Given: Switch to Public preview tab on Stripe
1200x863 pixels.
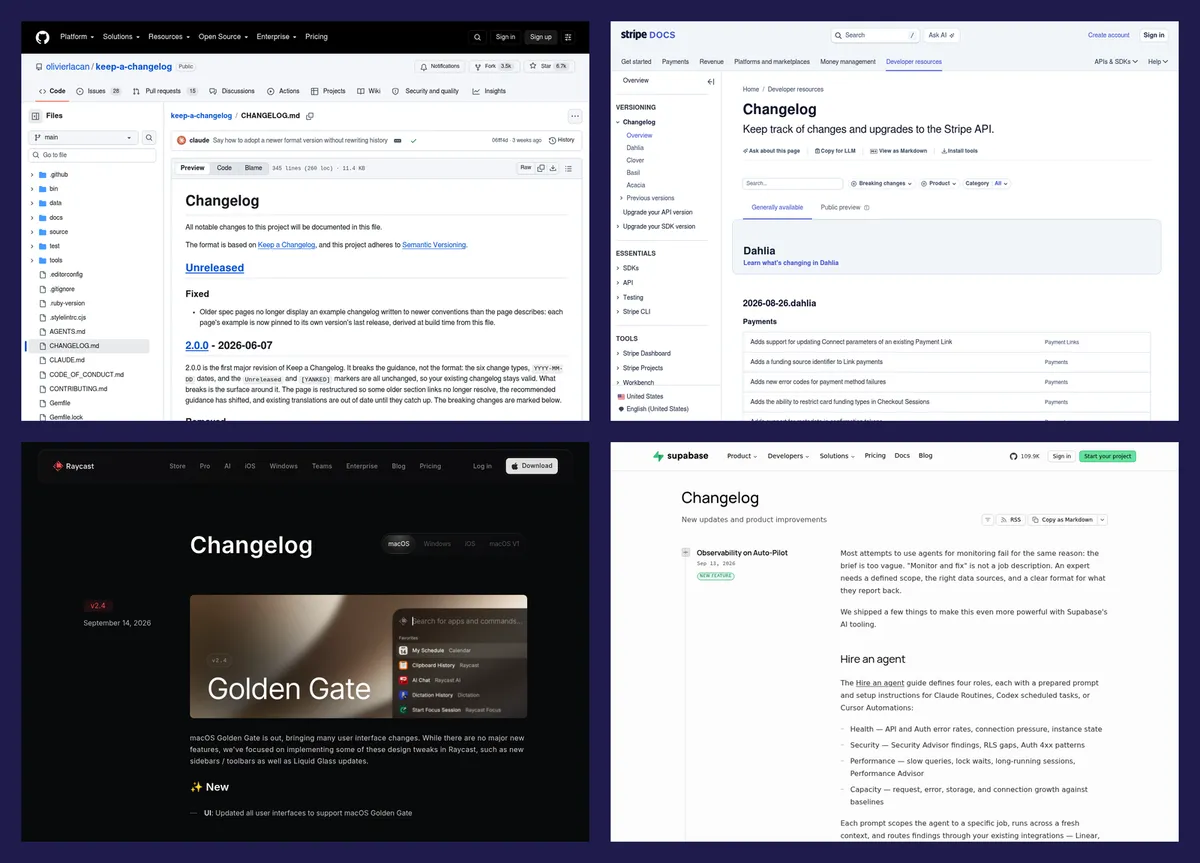Looking at the screenshot, I should pos(844,208).
